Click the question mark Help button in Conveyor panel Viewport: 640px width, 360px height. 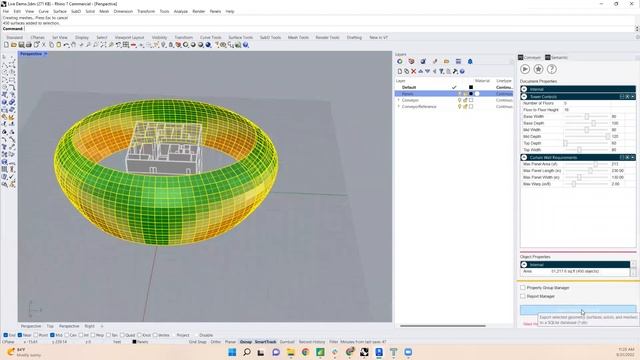point(551,69)
